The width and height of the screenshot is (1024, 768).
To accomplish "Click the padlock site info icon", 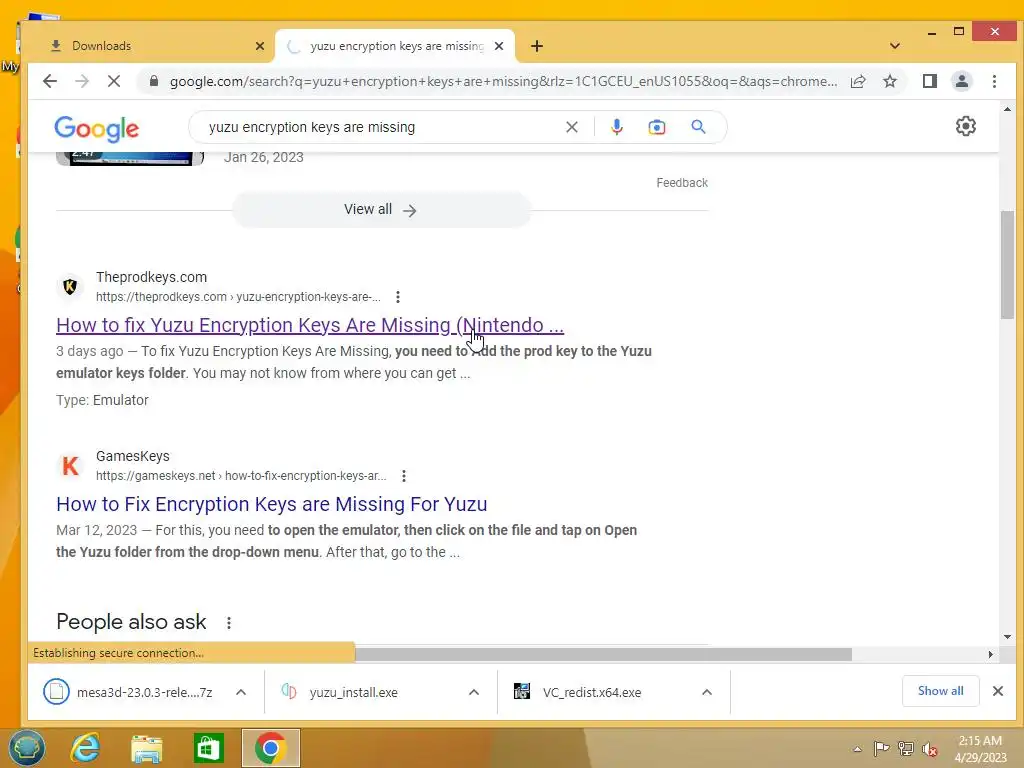I will pos(153,81).
